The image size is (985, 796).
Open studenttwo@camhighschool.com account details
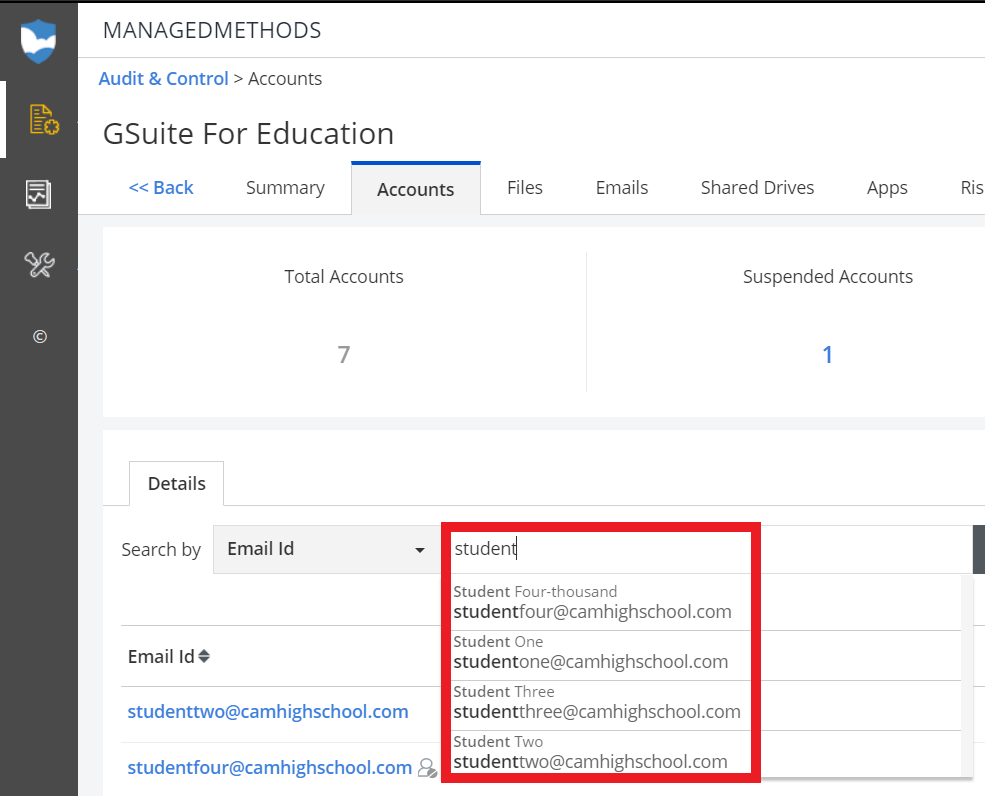[267, 711]
